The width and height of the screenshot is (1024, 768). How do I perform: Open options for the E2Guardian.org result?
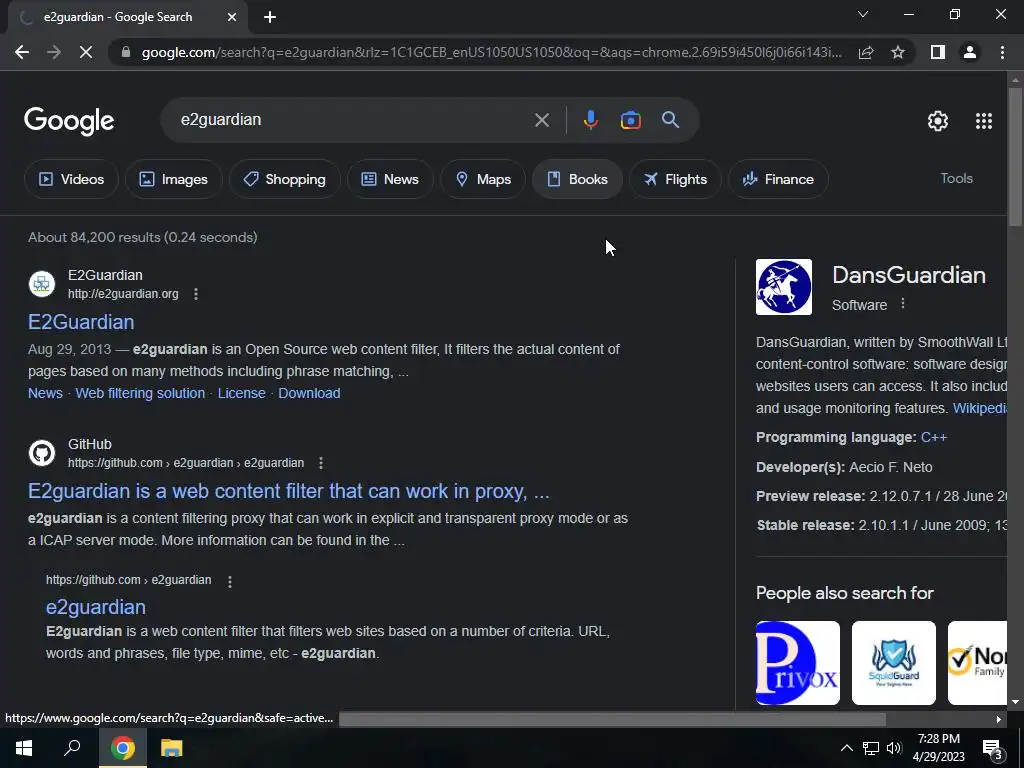196,294
